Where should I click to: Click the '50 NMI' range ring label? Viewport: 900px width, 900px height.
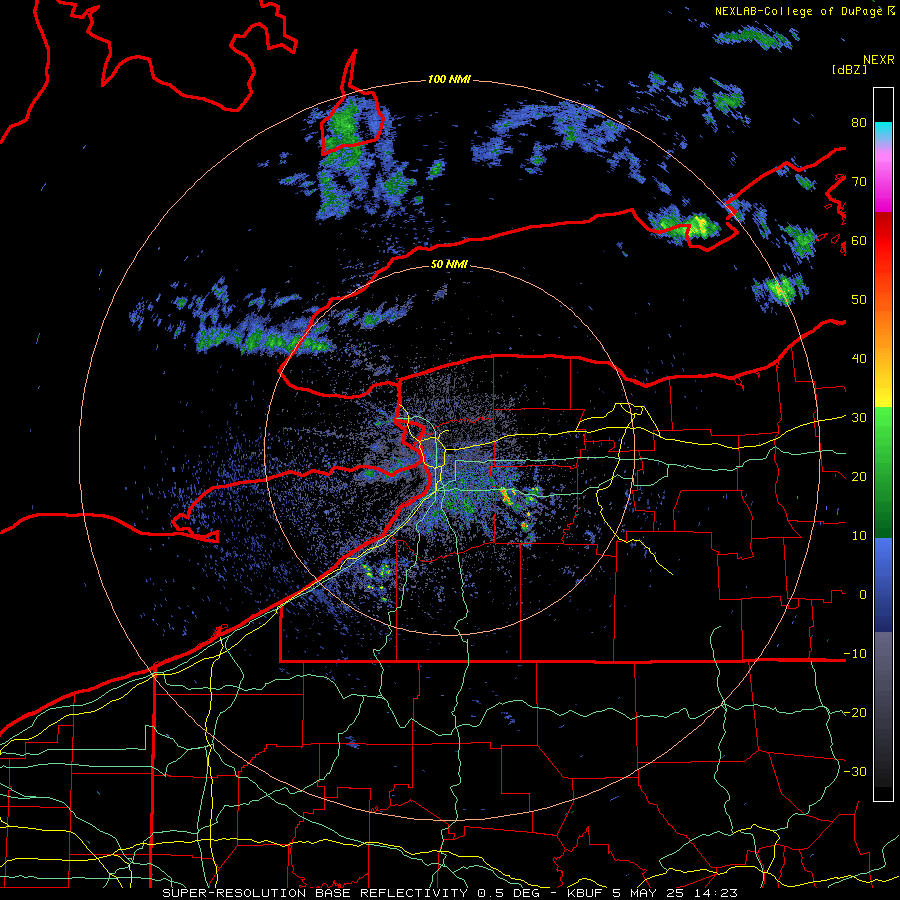[449, 264]
